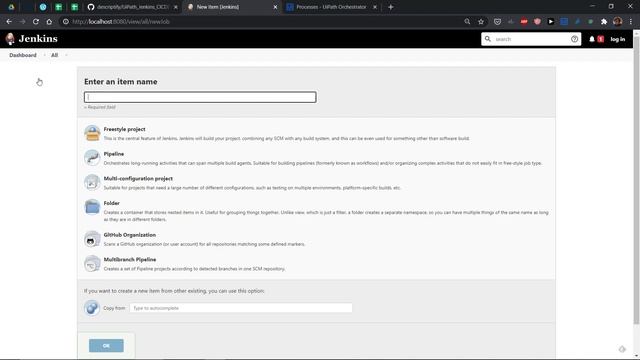Close the UiPath Orchestrator tab
Viewport: 640px width, 360px height.
pyautogui.click(x=375, y=7)
